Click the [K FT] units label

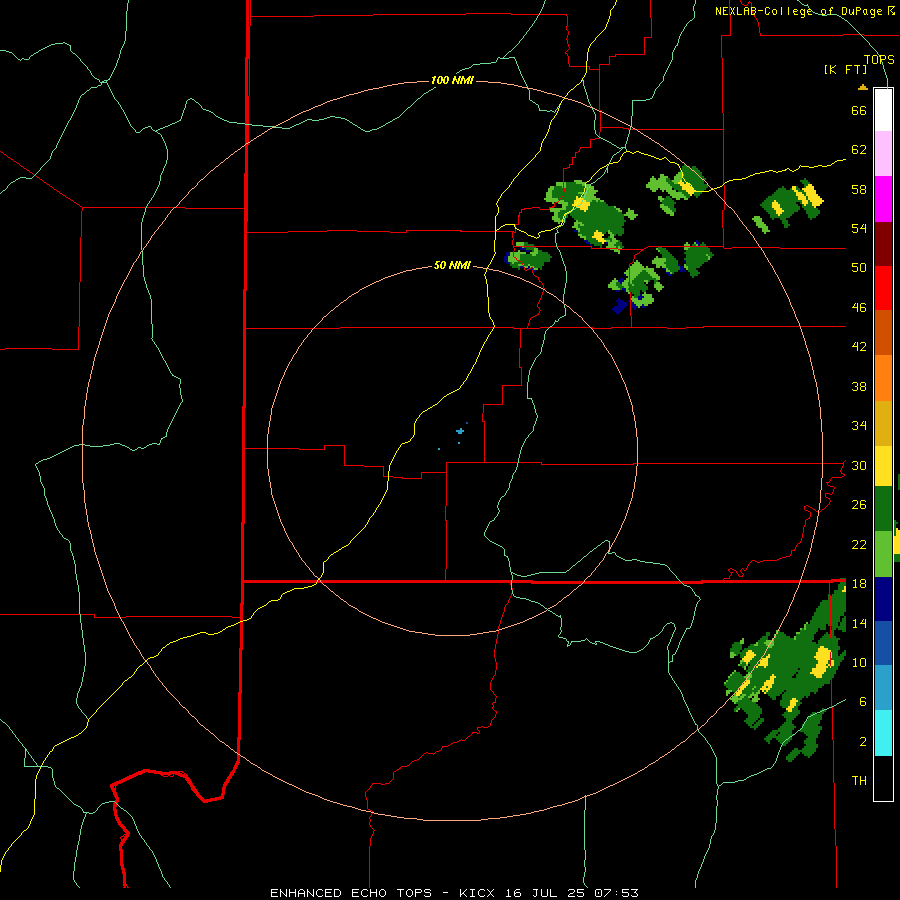846,70
